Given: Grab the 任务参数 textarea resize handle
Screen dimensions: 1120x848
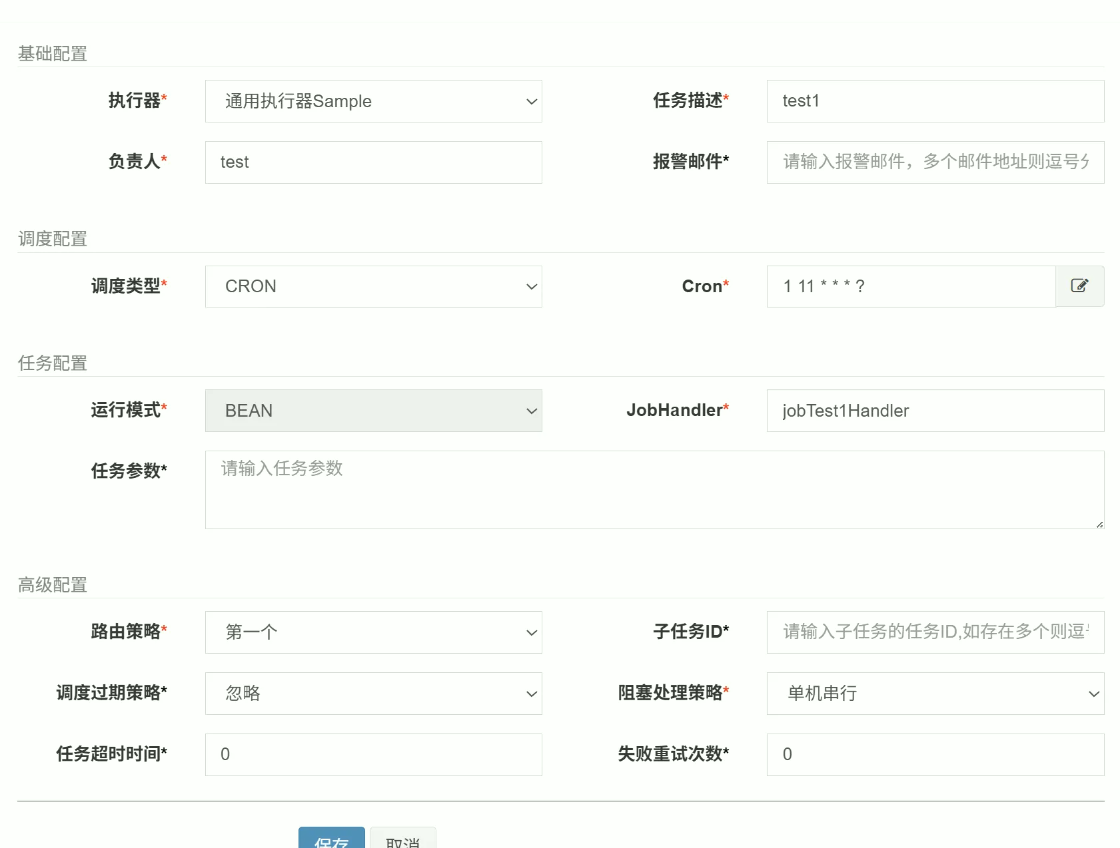Looking at the screenshot, I should pyautogui.click(x=1098, y=522).
